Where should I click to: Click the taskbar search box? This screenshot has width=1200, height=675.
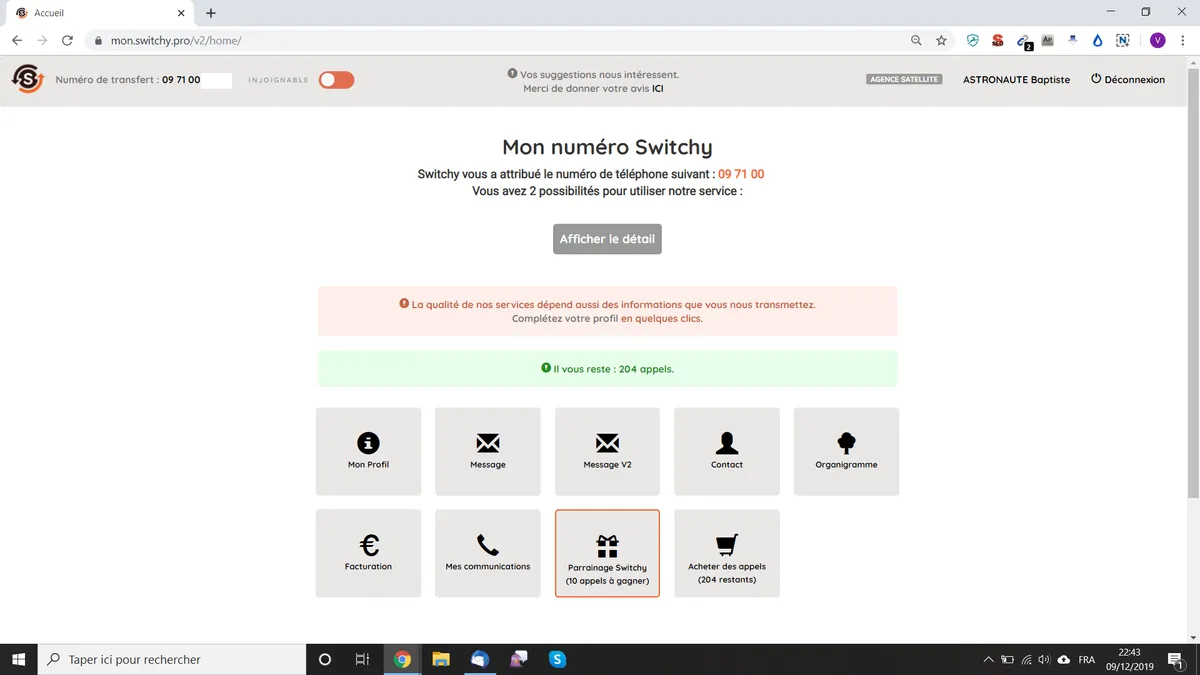coord(172,659)
